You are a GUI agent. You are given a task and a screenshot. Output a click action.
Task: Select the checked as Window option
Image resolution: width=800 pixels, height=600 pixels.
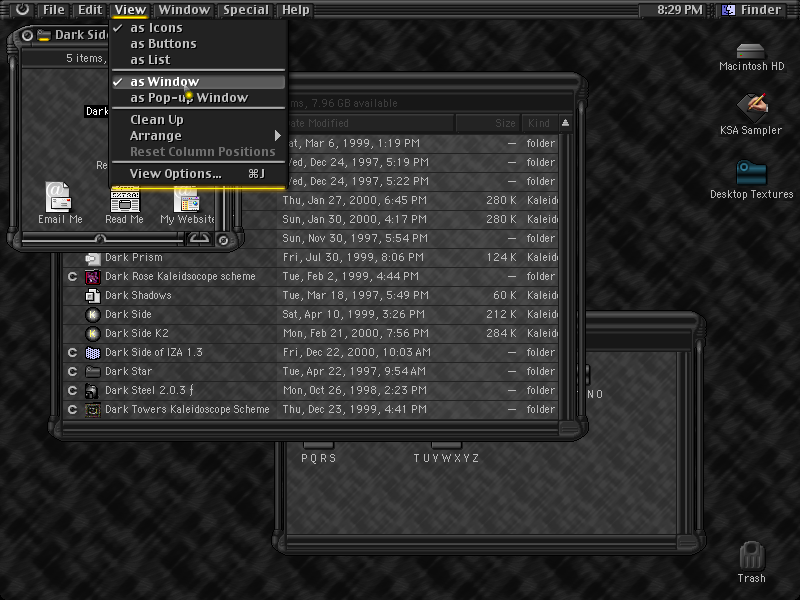click(198, 82)
